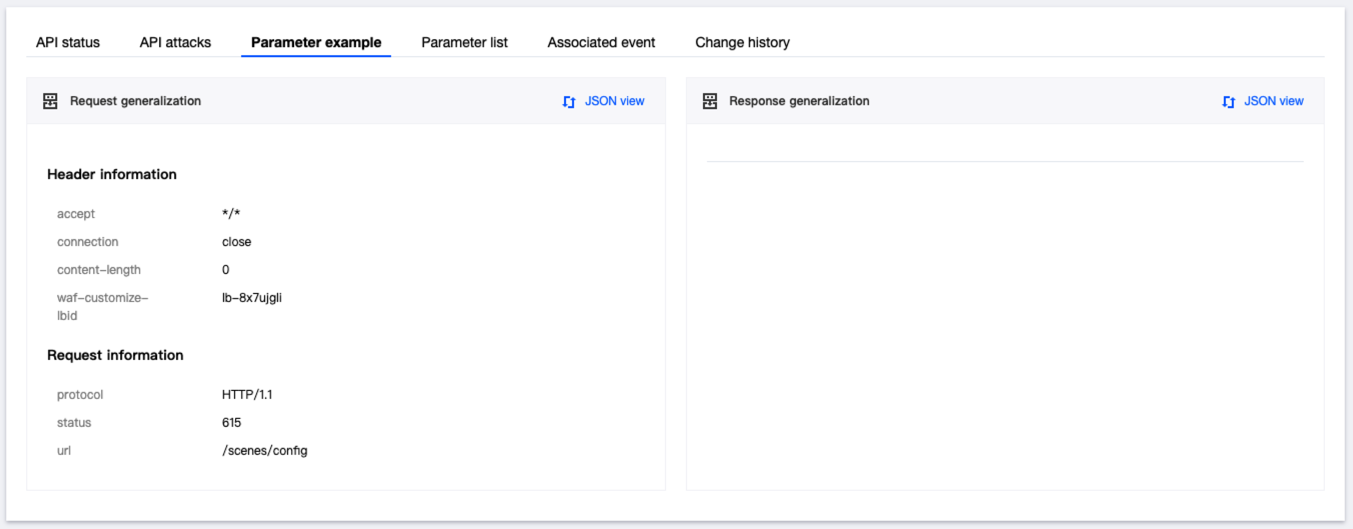Image resolution: width=1353 pixels, height=529 pixels.
Task: View the Change history tab
Action: (x=742, y=43)
